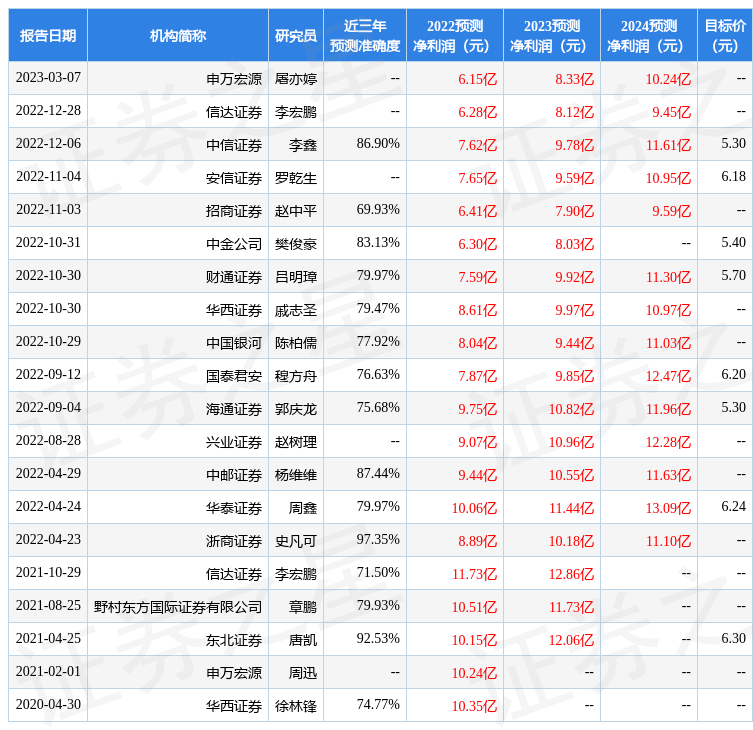Click institution 招商证券
Viewport: 753px width, 730px height.
[234, 211]
